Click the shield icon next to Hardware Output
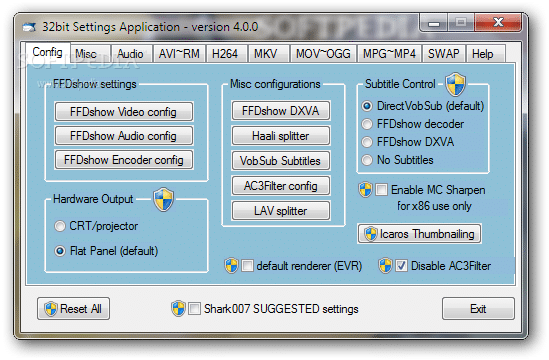The height and width of the screenshot is (360, 549). (164, 199)
